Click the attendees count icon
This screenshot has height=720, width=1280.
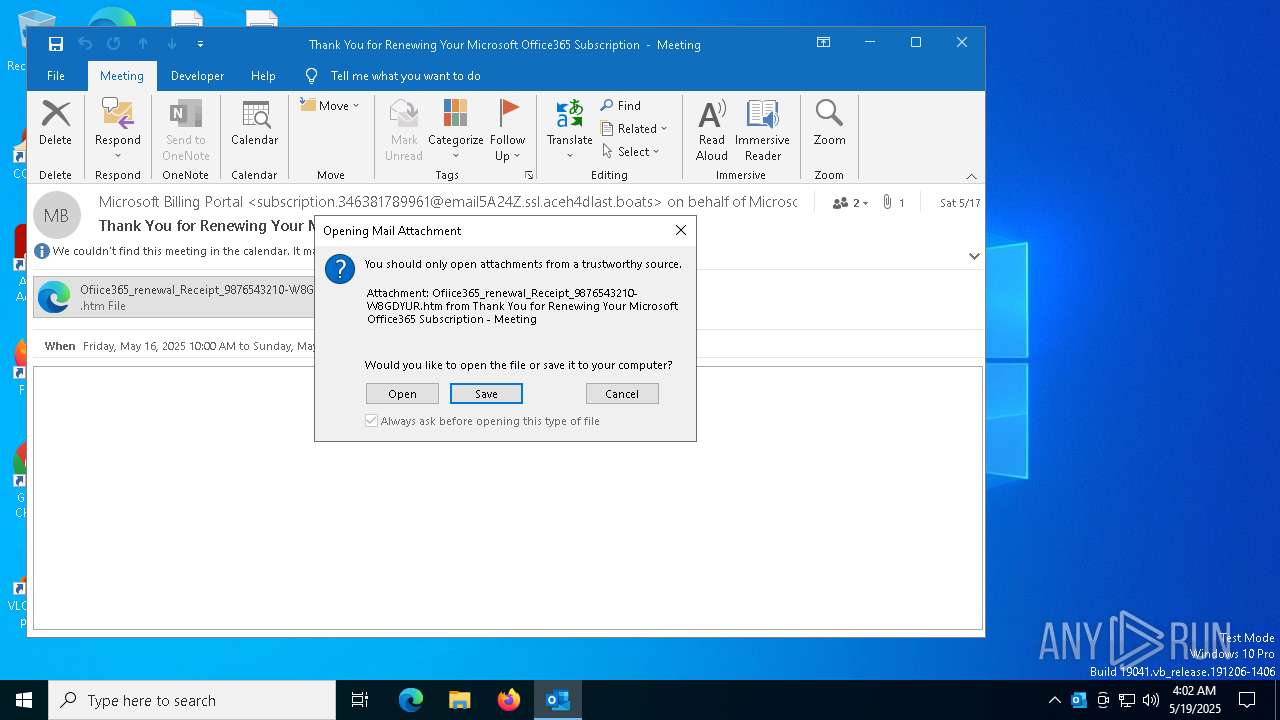[x=850, y=203]
